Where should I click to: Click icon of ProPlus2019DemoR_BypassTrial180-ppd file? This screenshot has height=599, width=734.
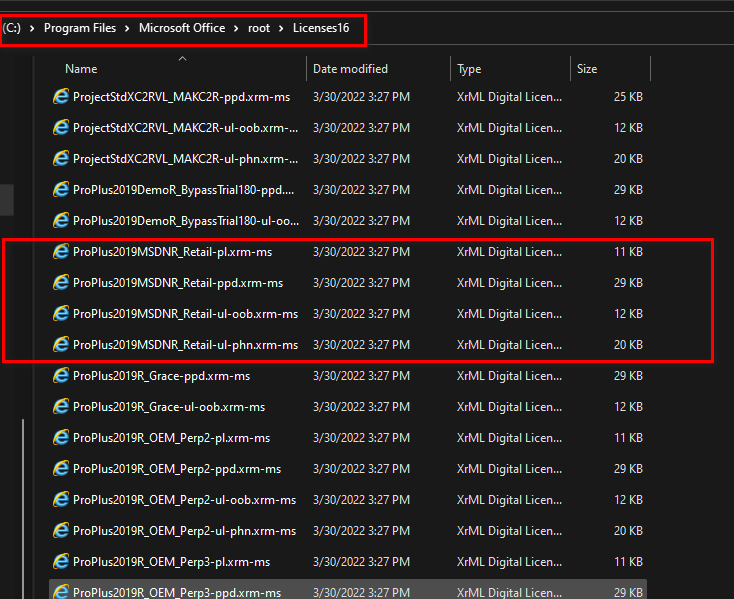click(x=61, y=190)
